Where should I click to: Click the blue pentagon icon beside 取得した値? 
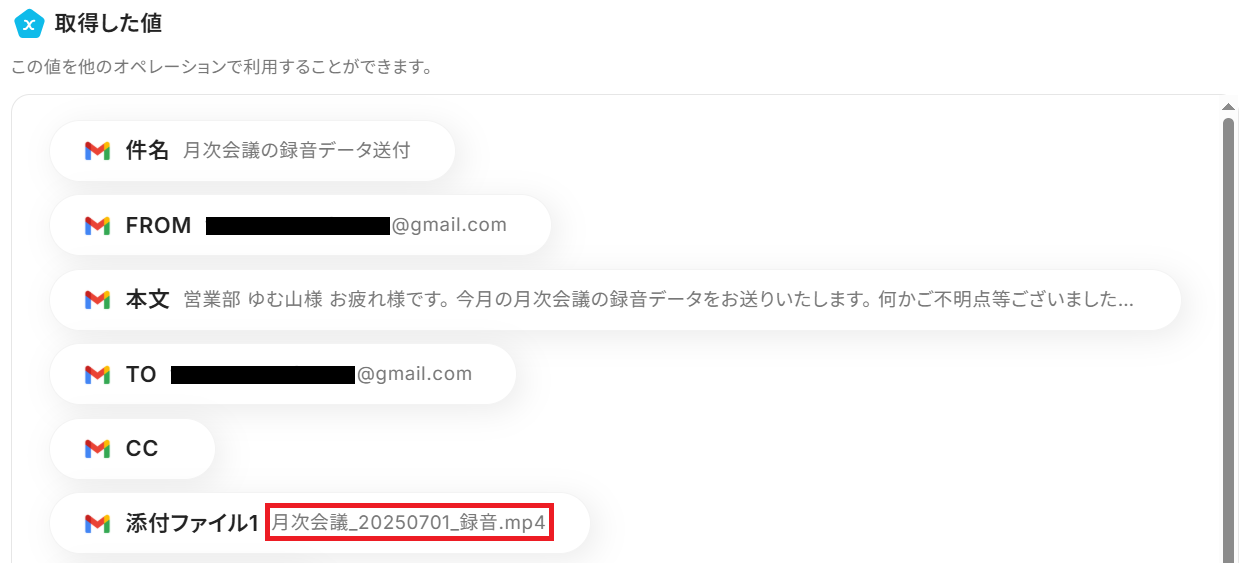28,23
